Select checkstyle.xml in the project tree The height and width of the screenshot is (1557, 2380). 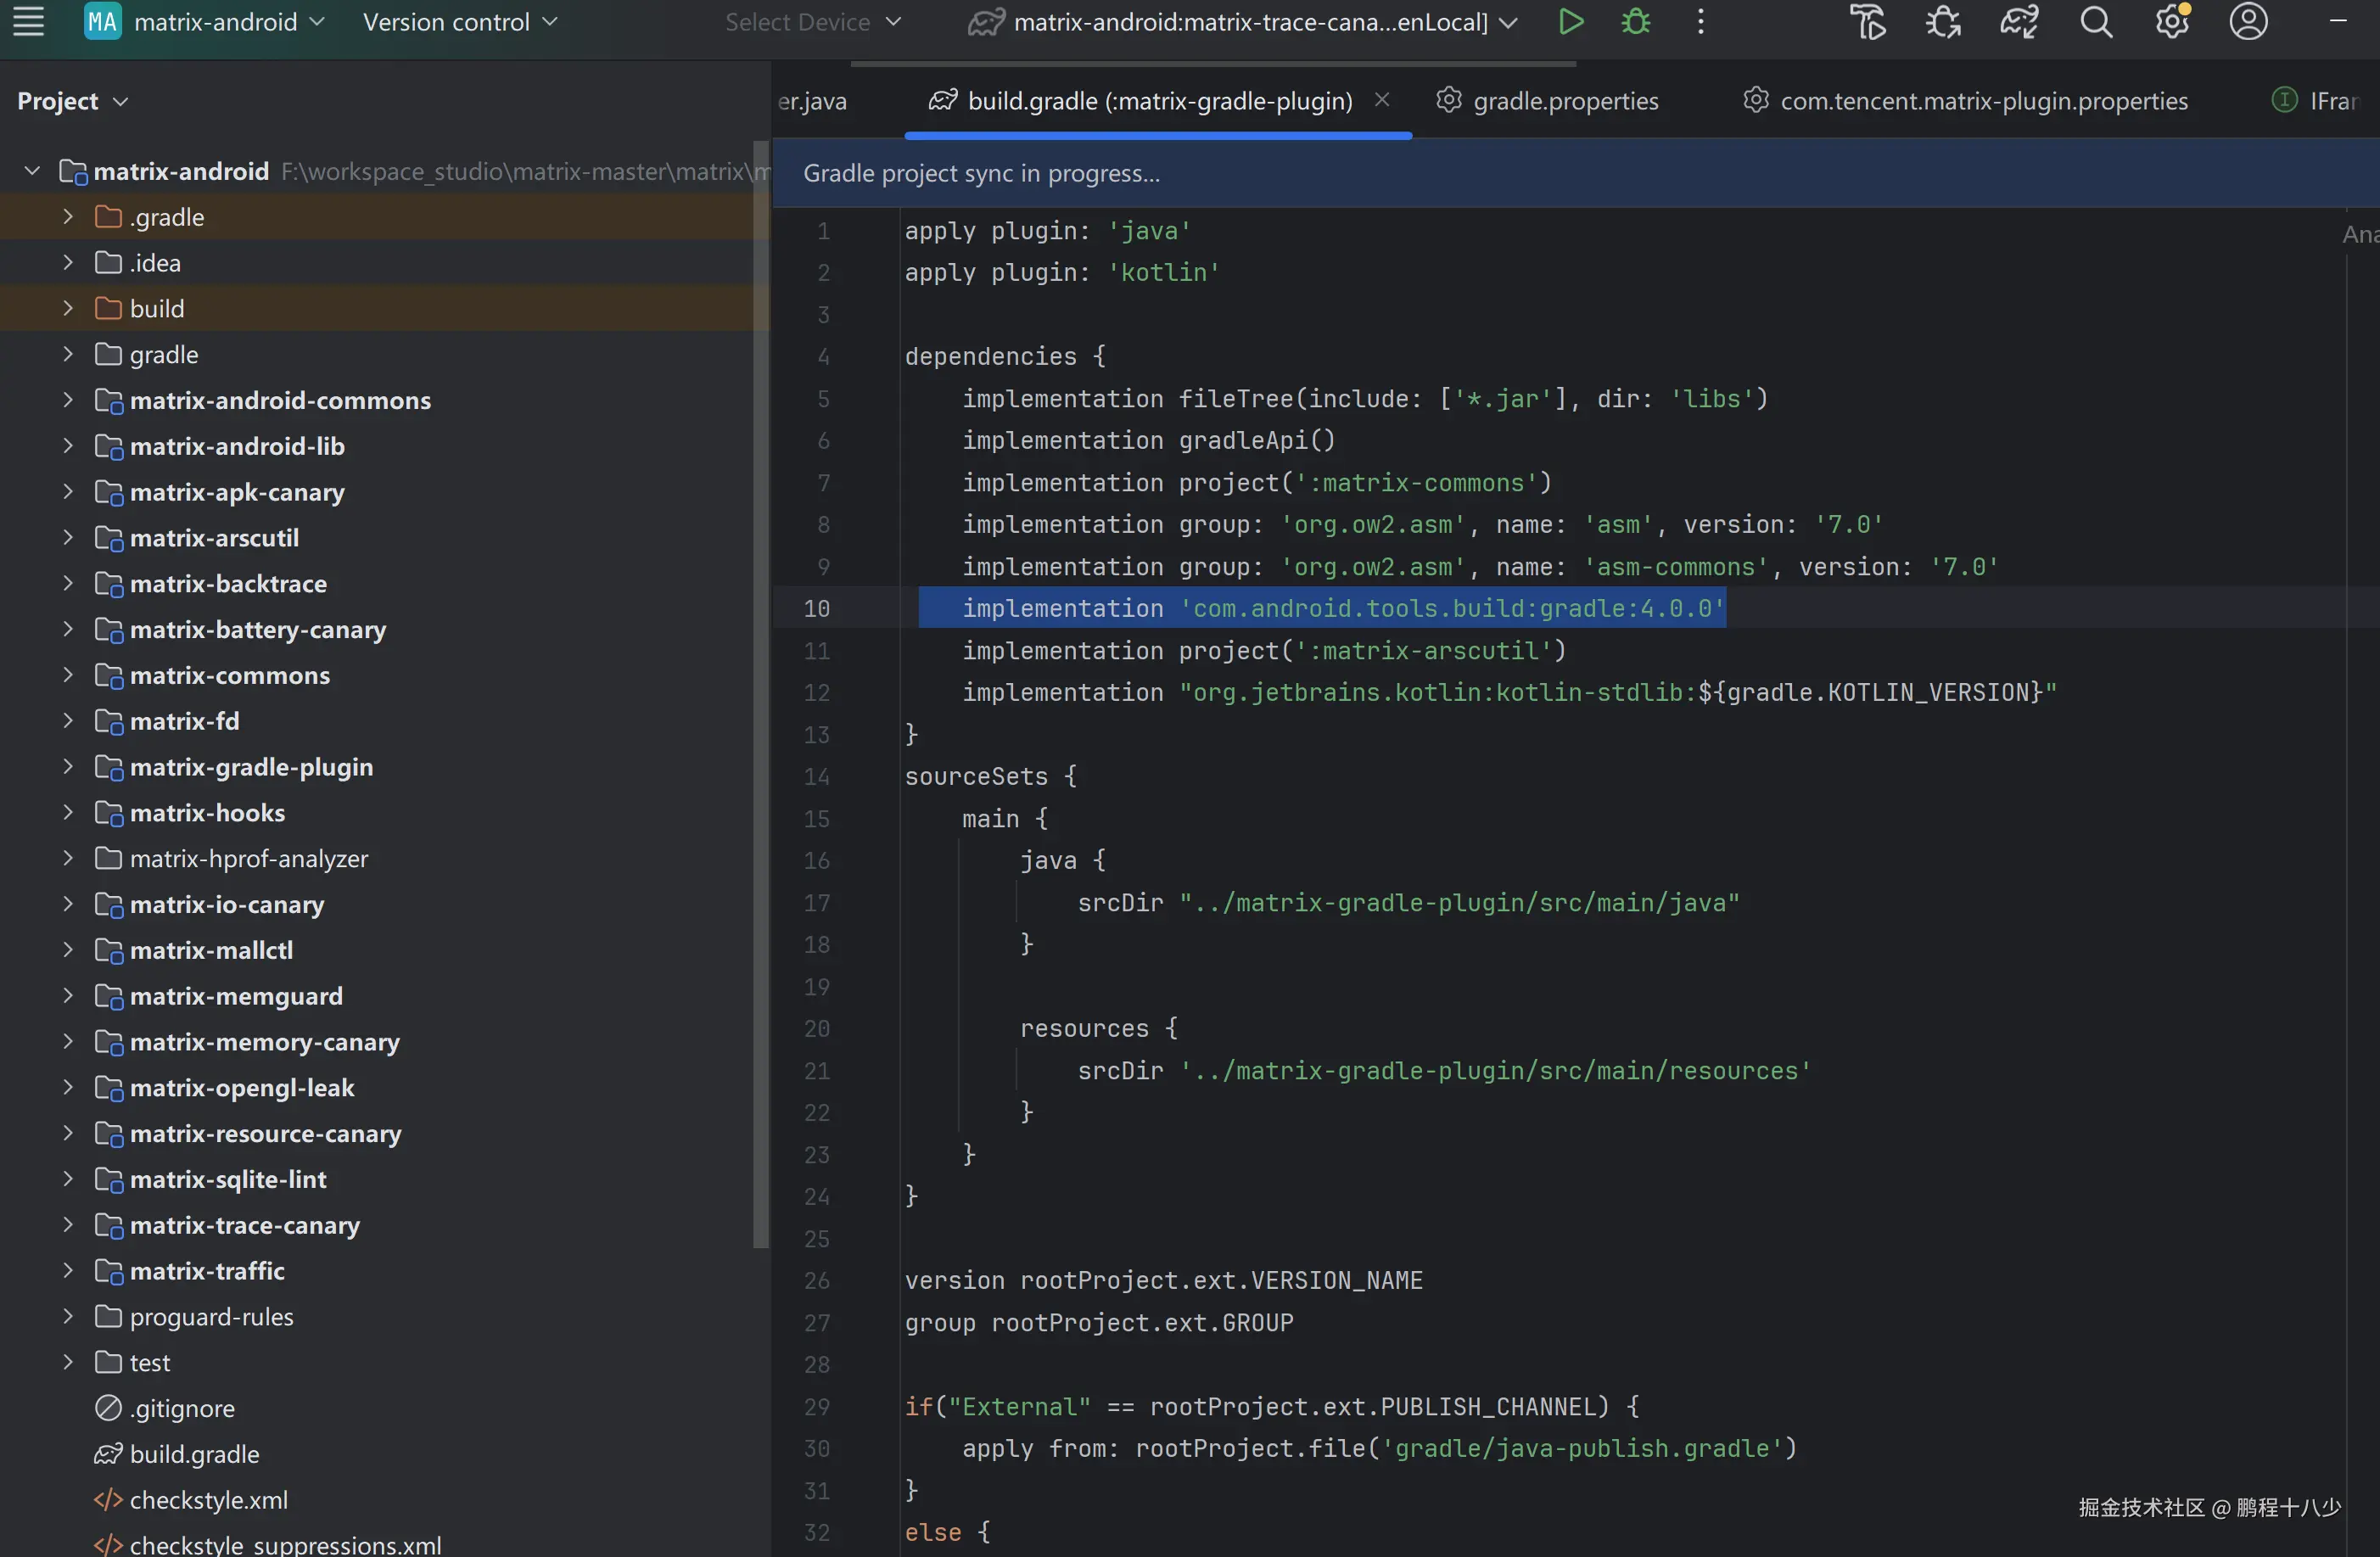208,1500
